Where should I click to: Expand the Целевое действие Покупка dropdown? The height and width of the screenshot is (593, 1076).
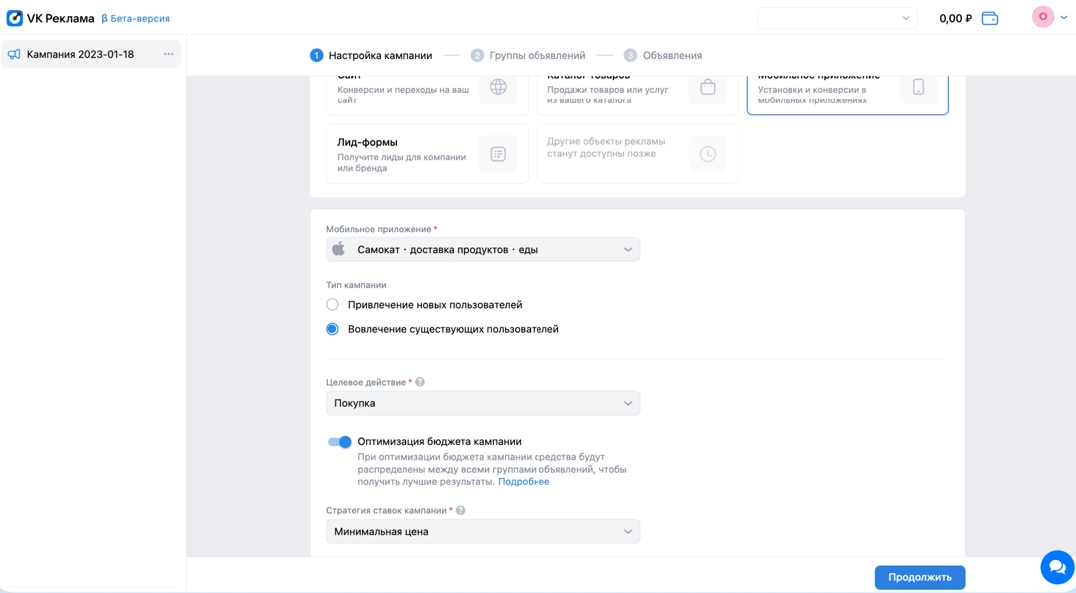coord(483,403)
